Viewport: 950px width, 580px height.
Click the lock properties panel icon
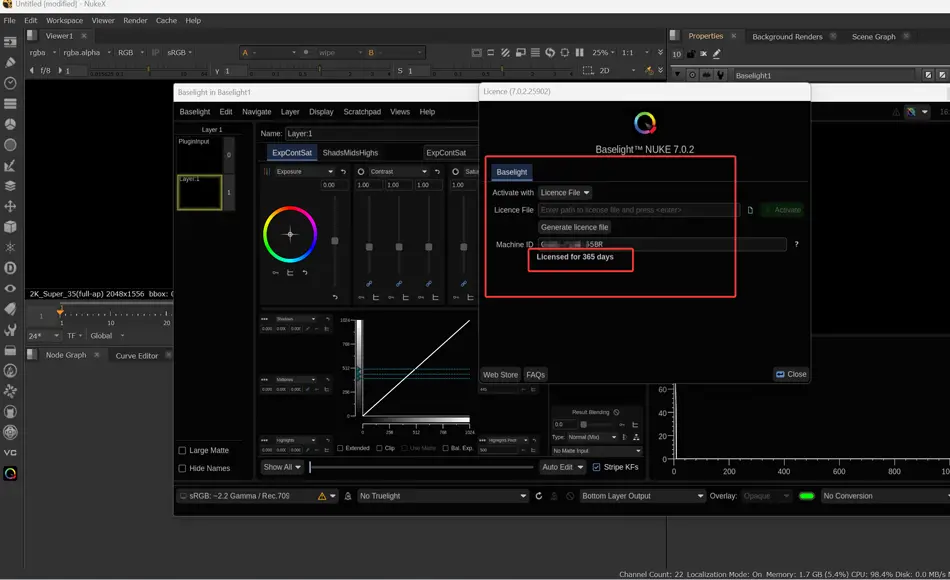tap(691, 54)
